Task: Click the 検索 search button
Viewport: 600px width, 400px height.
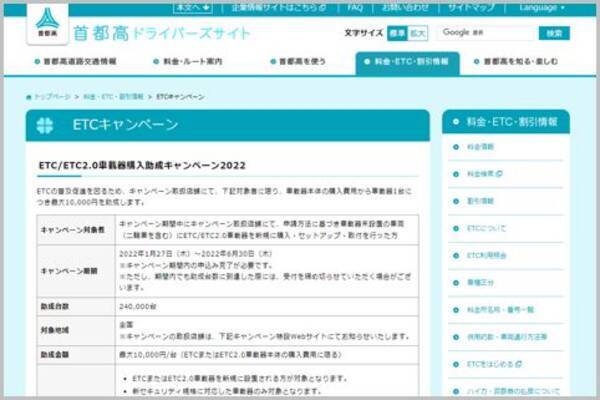Action: [x=554, y=33]
